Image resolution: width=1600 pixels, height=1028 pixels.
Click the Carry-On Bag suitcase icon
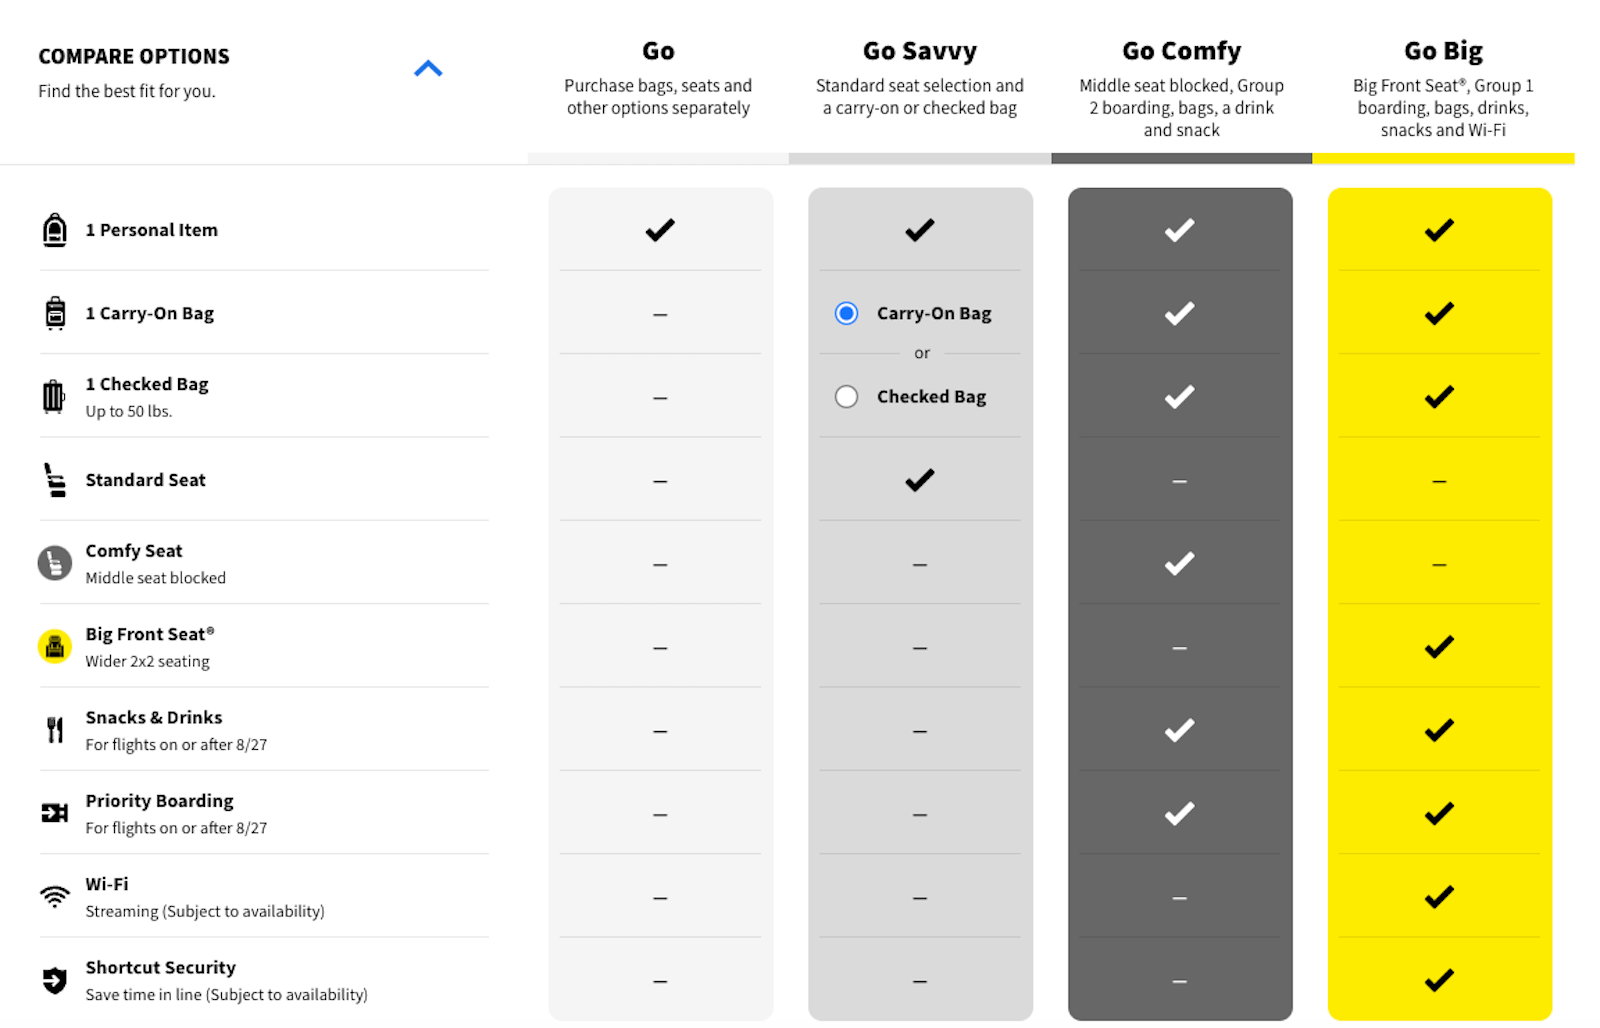point(55,313)
